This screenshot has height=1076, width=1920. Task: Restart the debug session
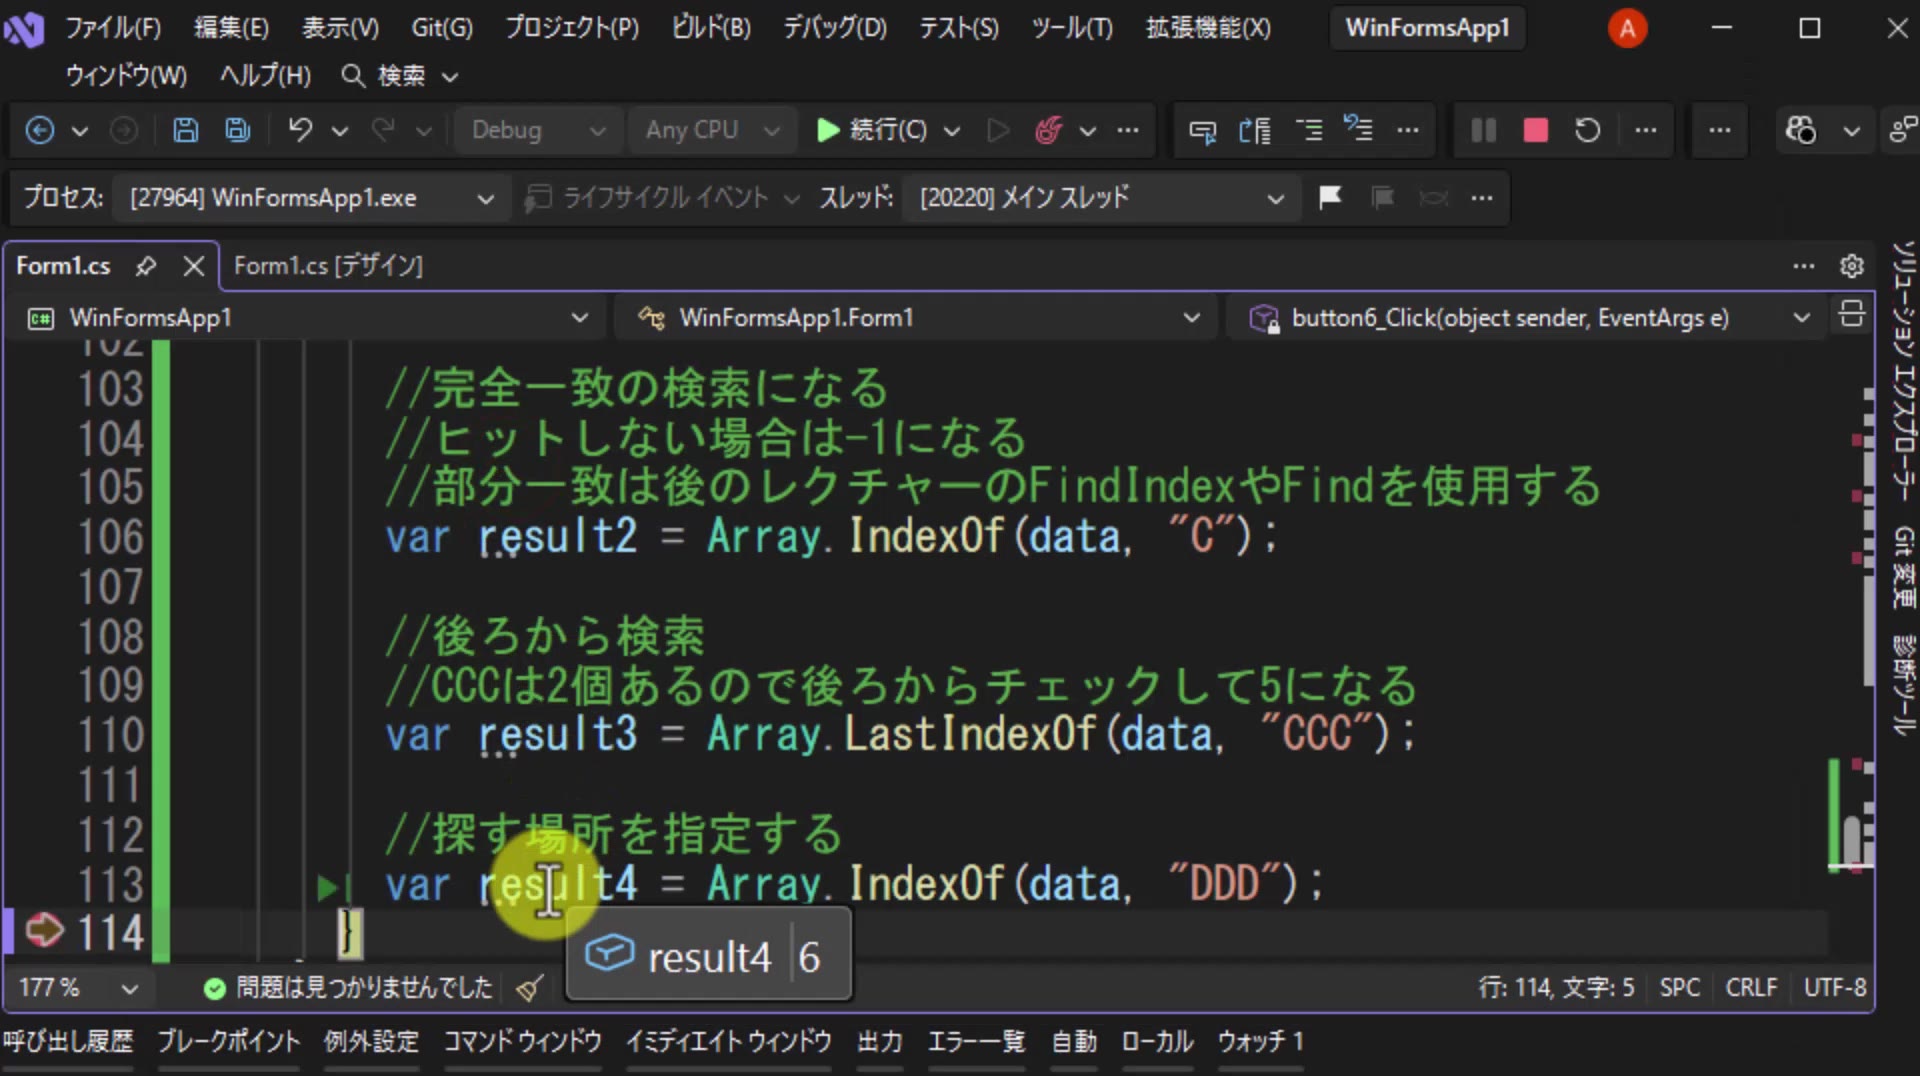coord(1588,130)
